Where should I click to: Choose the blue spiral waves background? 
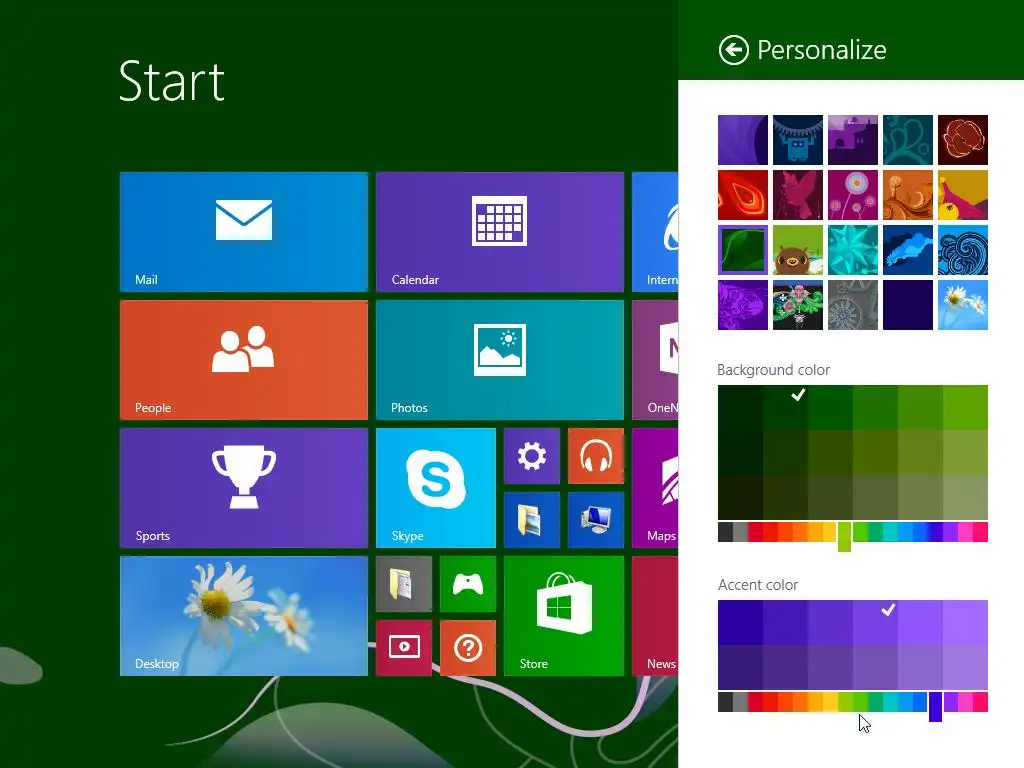963,250
